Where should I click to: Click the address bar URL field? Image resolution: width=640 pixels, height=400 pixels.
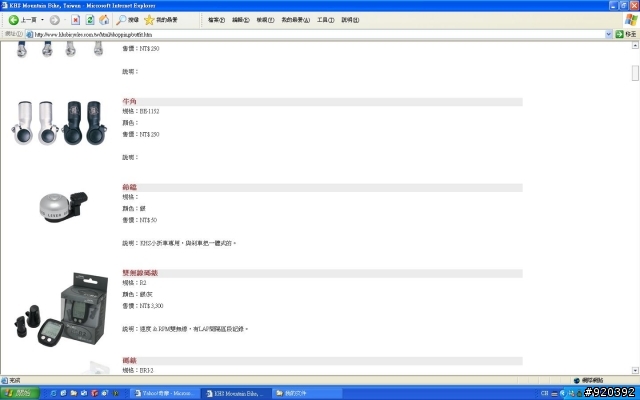[x=318, y=34]
